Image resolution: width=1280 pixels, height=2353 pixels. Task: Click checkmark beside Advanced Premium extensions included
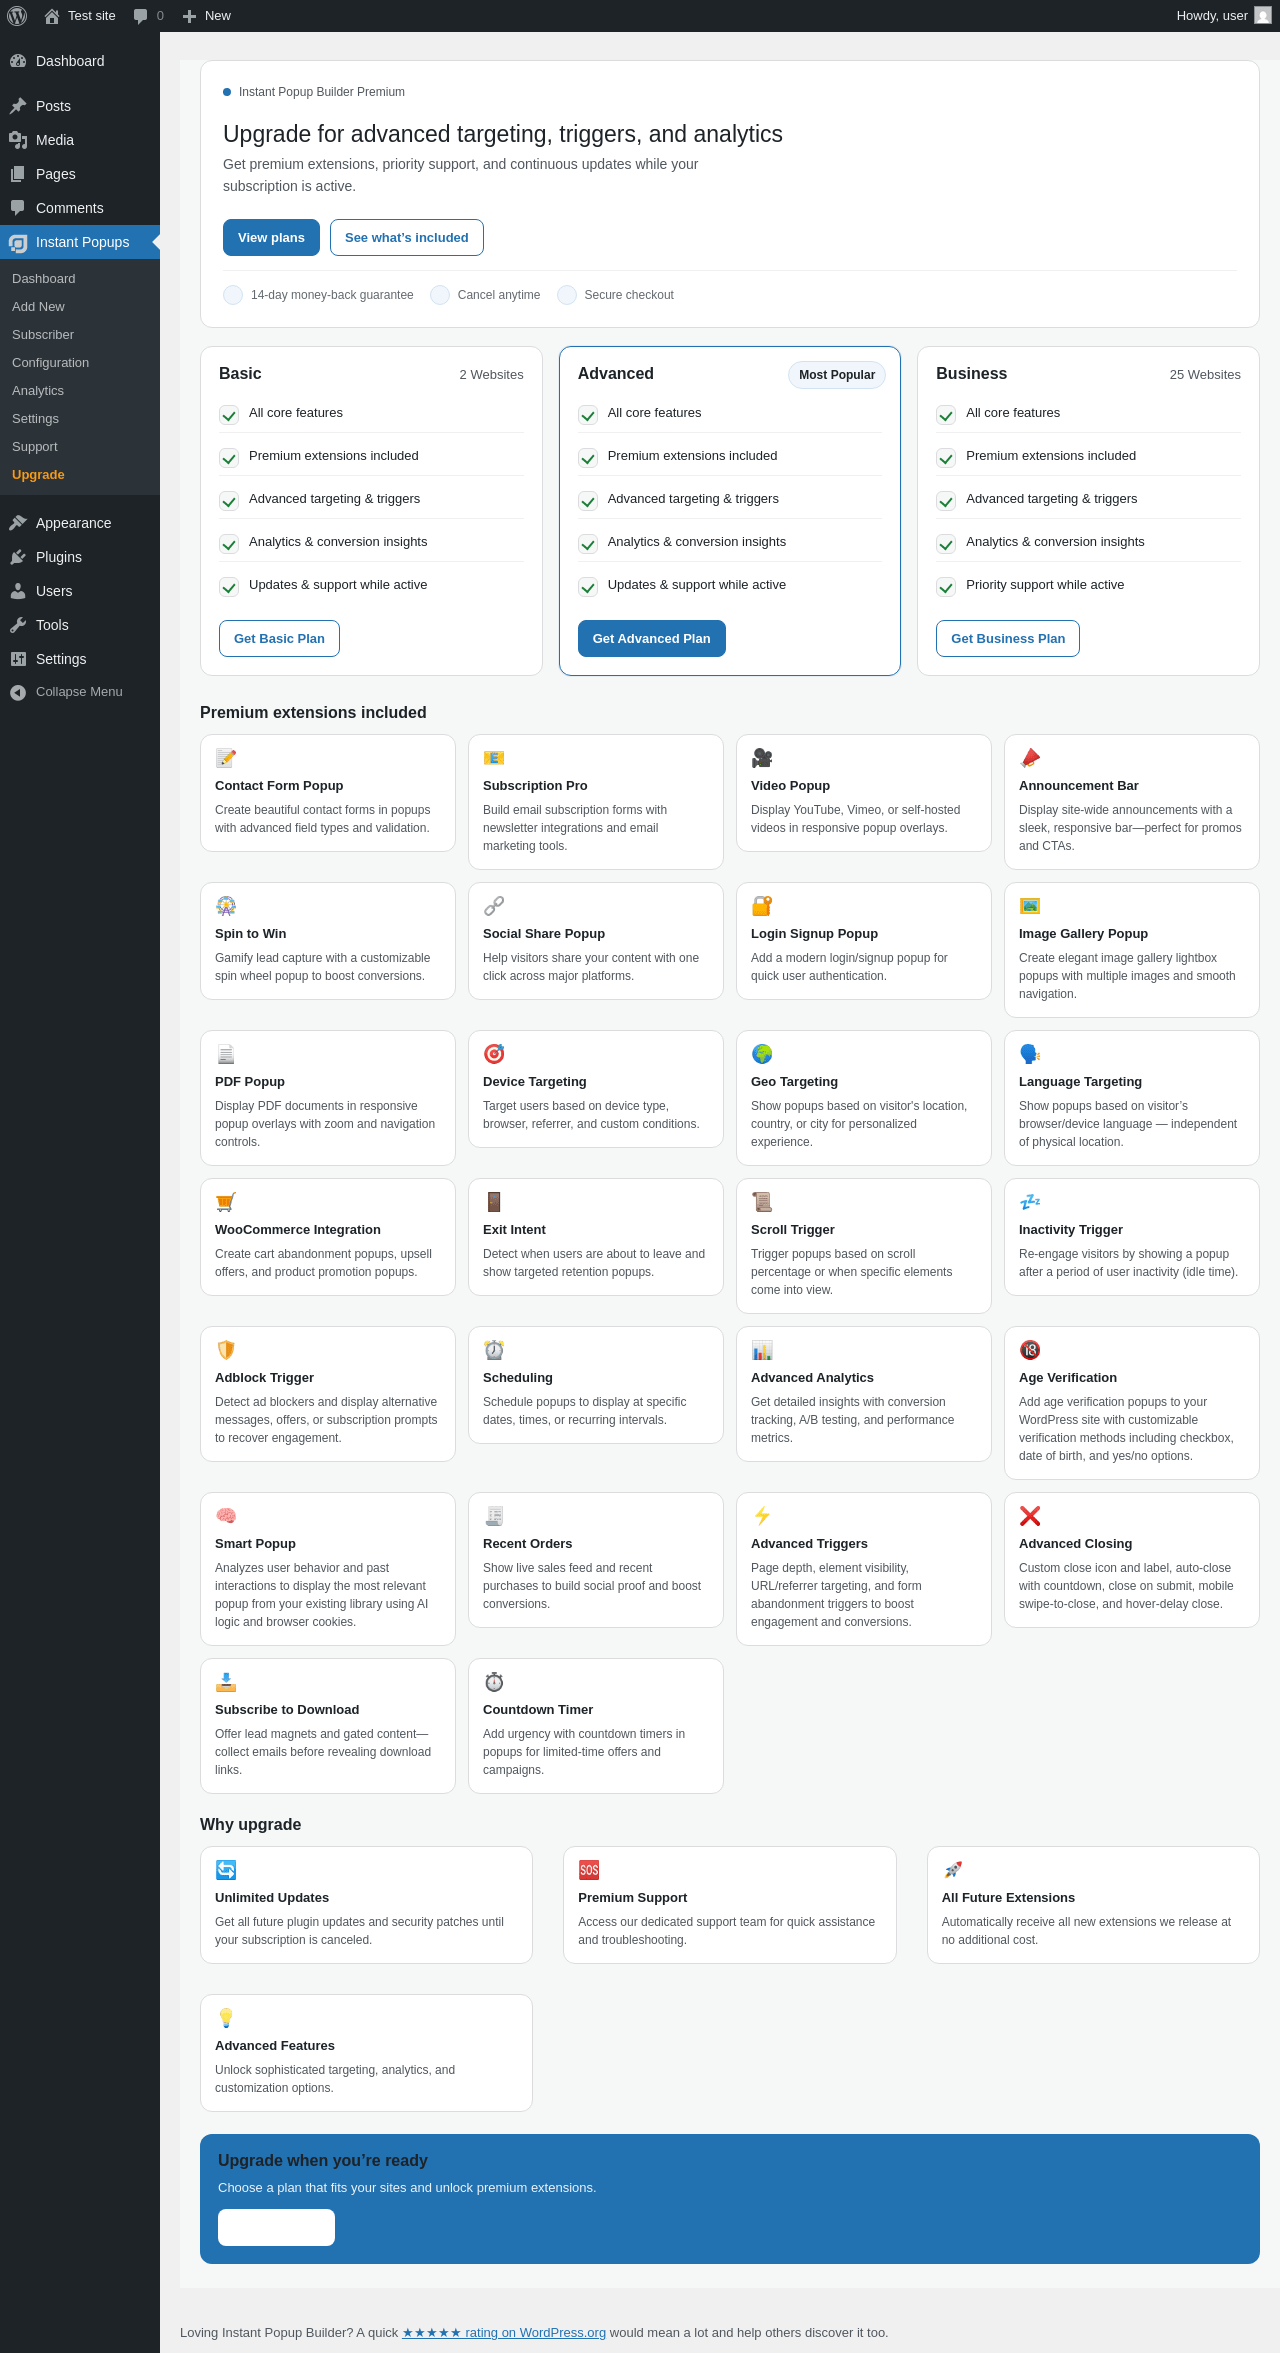pyautogui.click(x=588, y=458)
